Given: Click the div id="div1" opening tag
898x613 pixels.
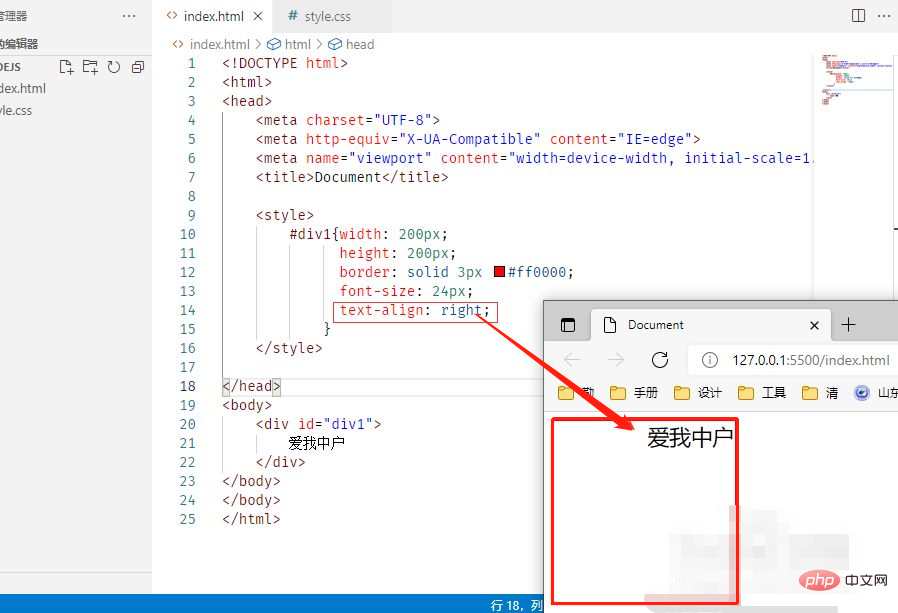Looking at the screenshot, I should click(x=318, y=424).
